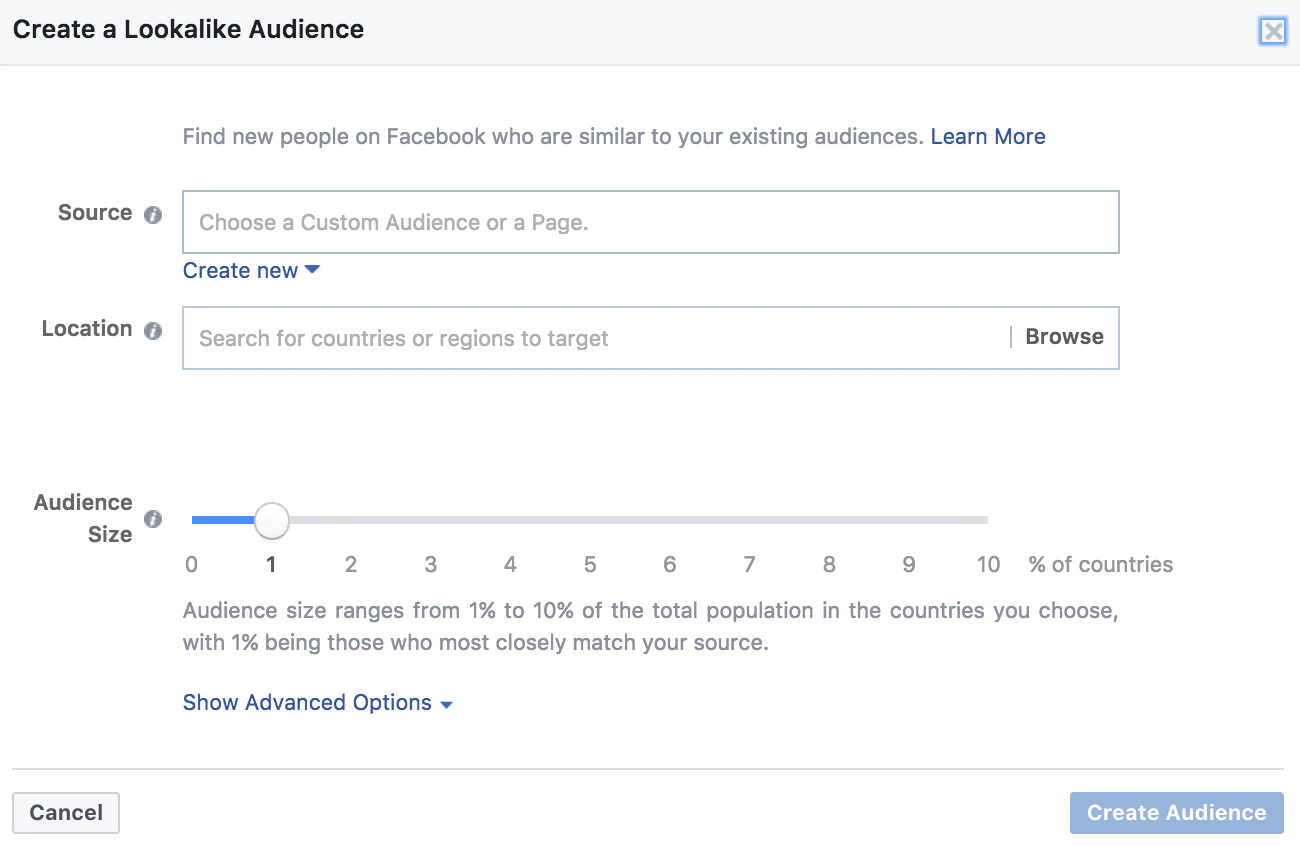Viewport: 1300px width, 846px height.
Task: Click the Audience Size info icon
Action: tap(153, 519)
